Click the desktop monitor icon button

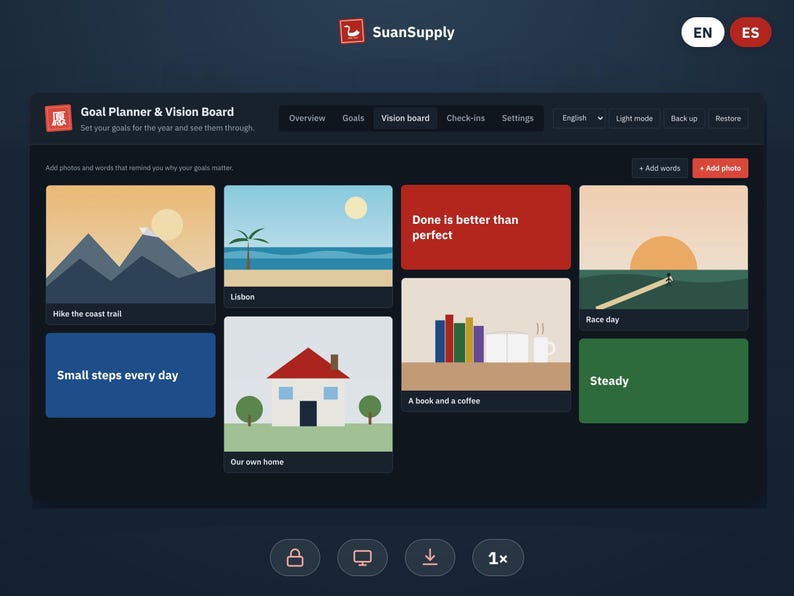(x=363, y=558)
